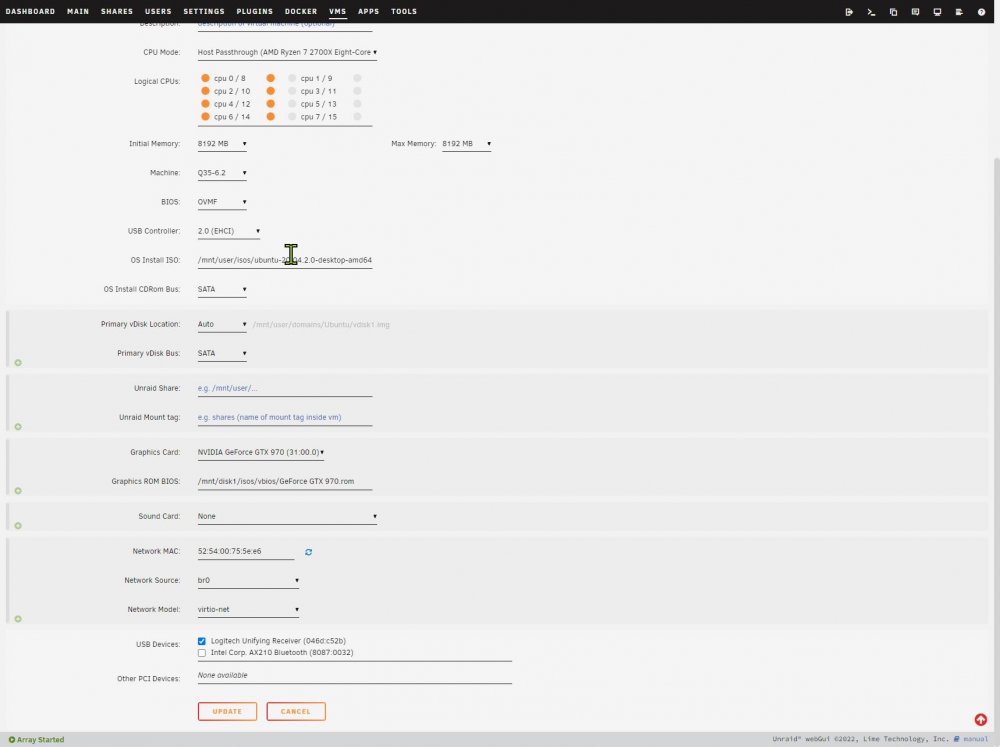Screen dimensions: 1000x747
Task: Open the Graphics Card dropdown
Action: pyautogui.click(x=261, y=452)
